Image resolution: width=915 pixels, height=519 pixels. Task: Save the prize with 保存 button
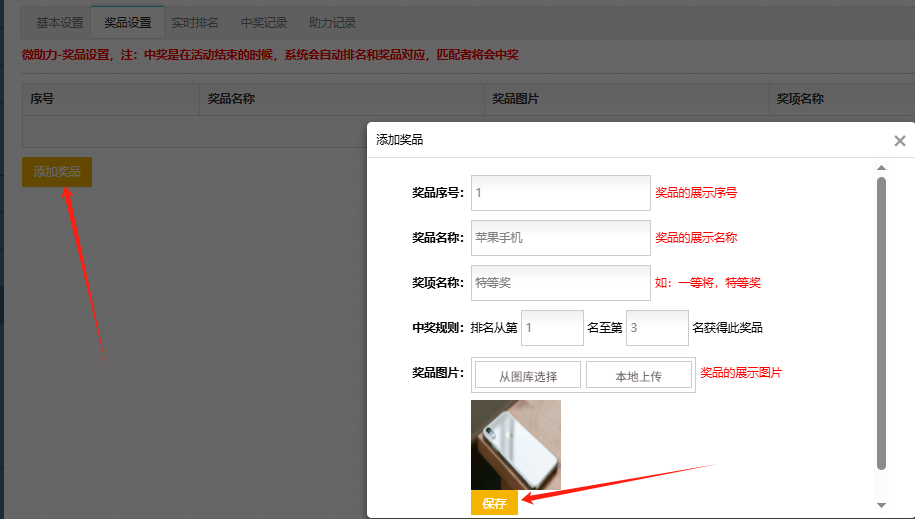(x=494, y=503)
